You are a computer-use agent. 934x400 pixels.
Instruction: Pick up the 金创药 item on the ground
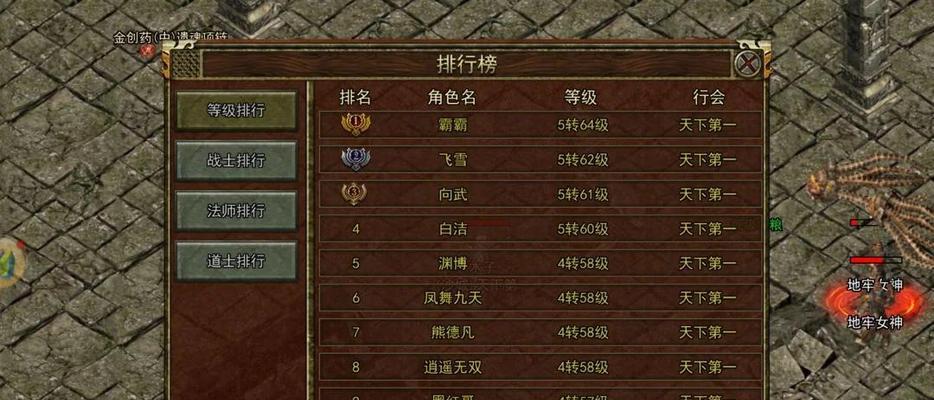tap(145, 51)
